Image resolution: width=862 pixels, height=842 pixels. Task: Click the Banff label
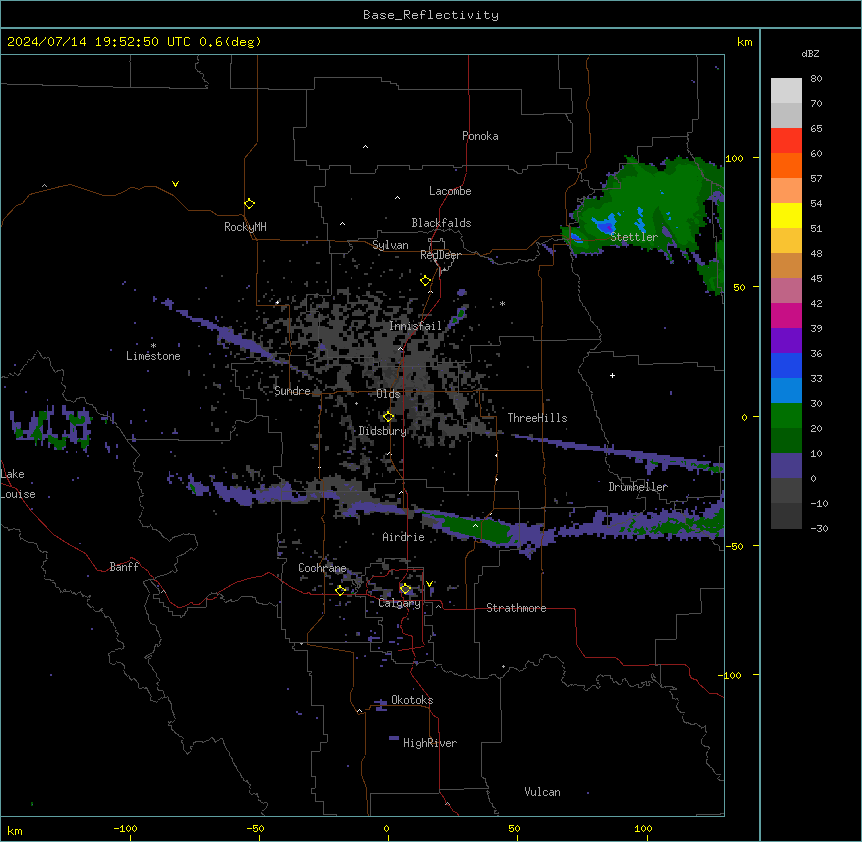[124, 567]
